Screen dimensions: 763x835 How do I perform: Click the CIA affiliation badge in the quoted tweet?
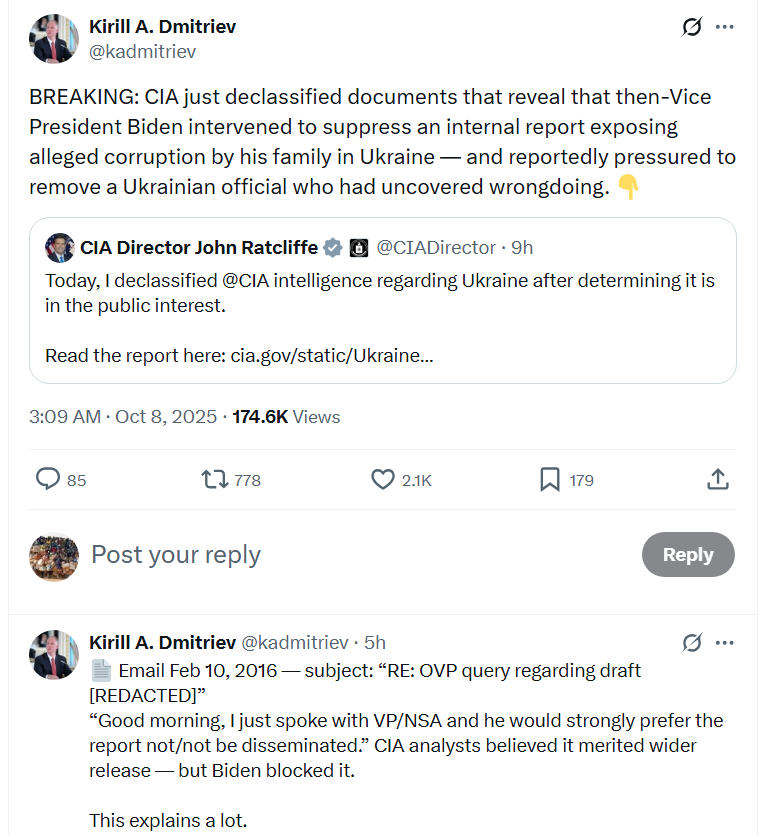359,247
